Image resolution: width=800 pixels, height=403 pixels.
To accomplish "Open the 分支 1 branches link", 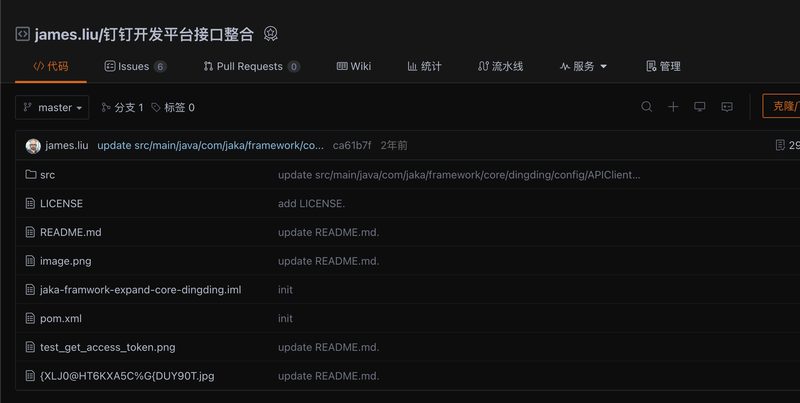I will tap(122, 107).
